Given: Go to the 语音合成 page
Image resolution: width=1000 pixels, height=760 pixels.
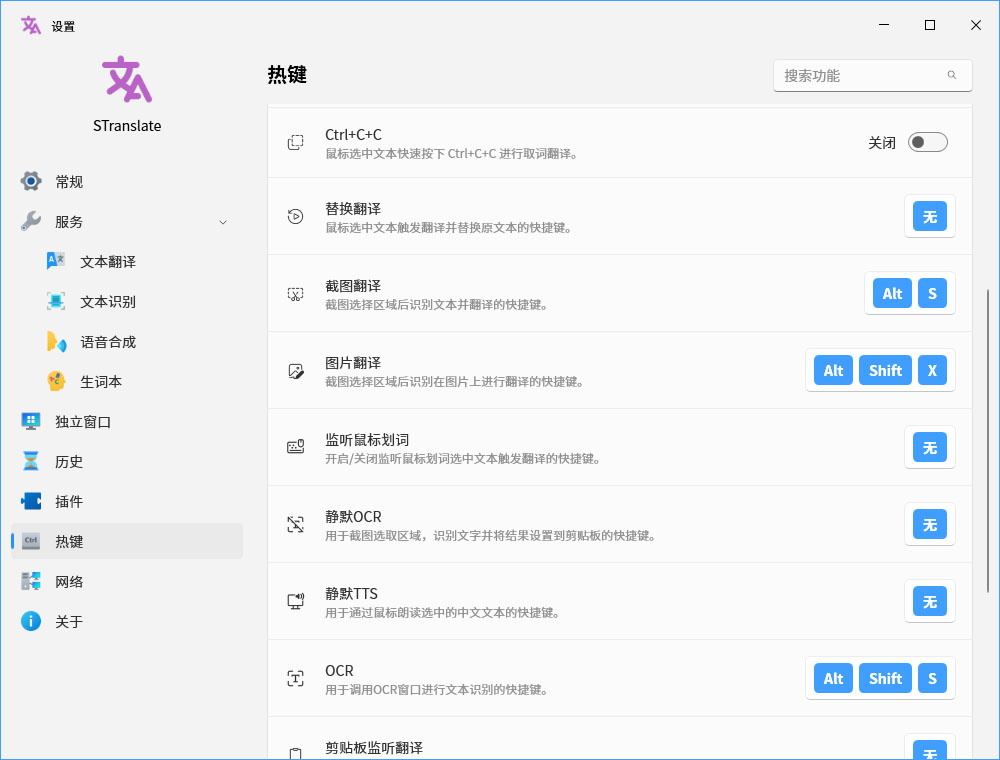Looking at the screenshot, I should point(127,342).
